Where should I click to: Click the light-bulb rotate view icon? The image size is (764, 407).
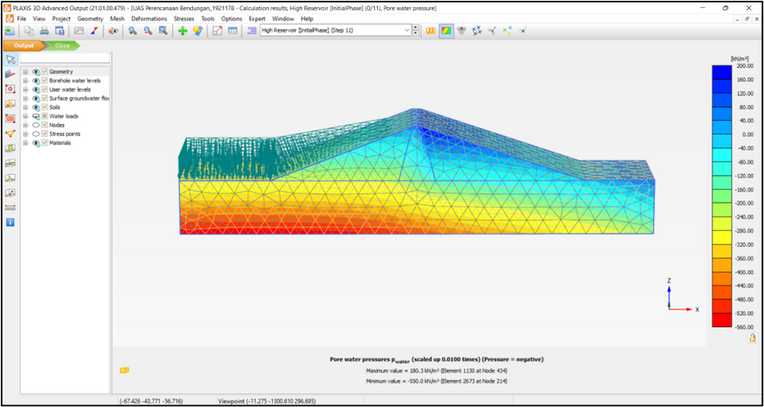point(197,31)
